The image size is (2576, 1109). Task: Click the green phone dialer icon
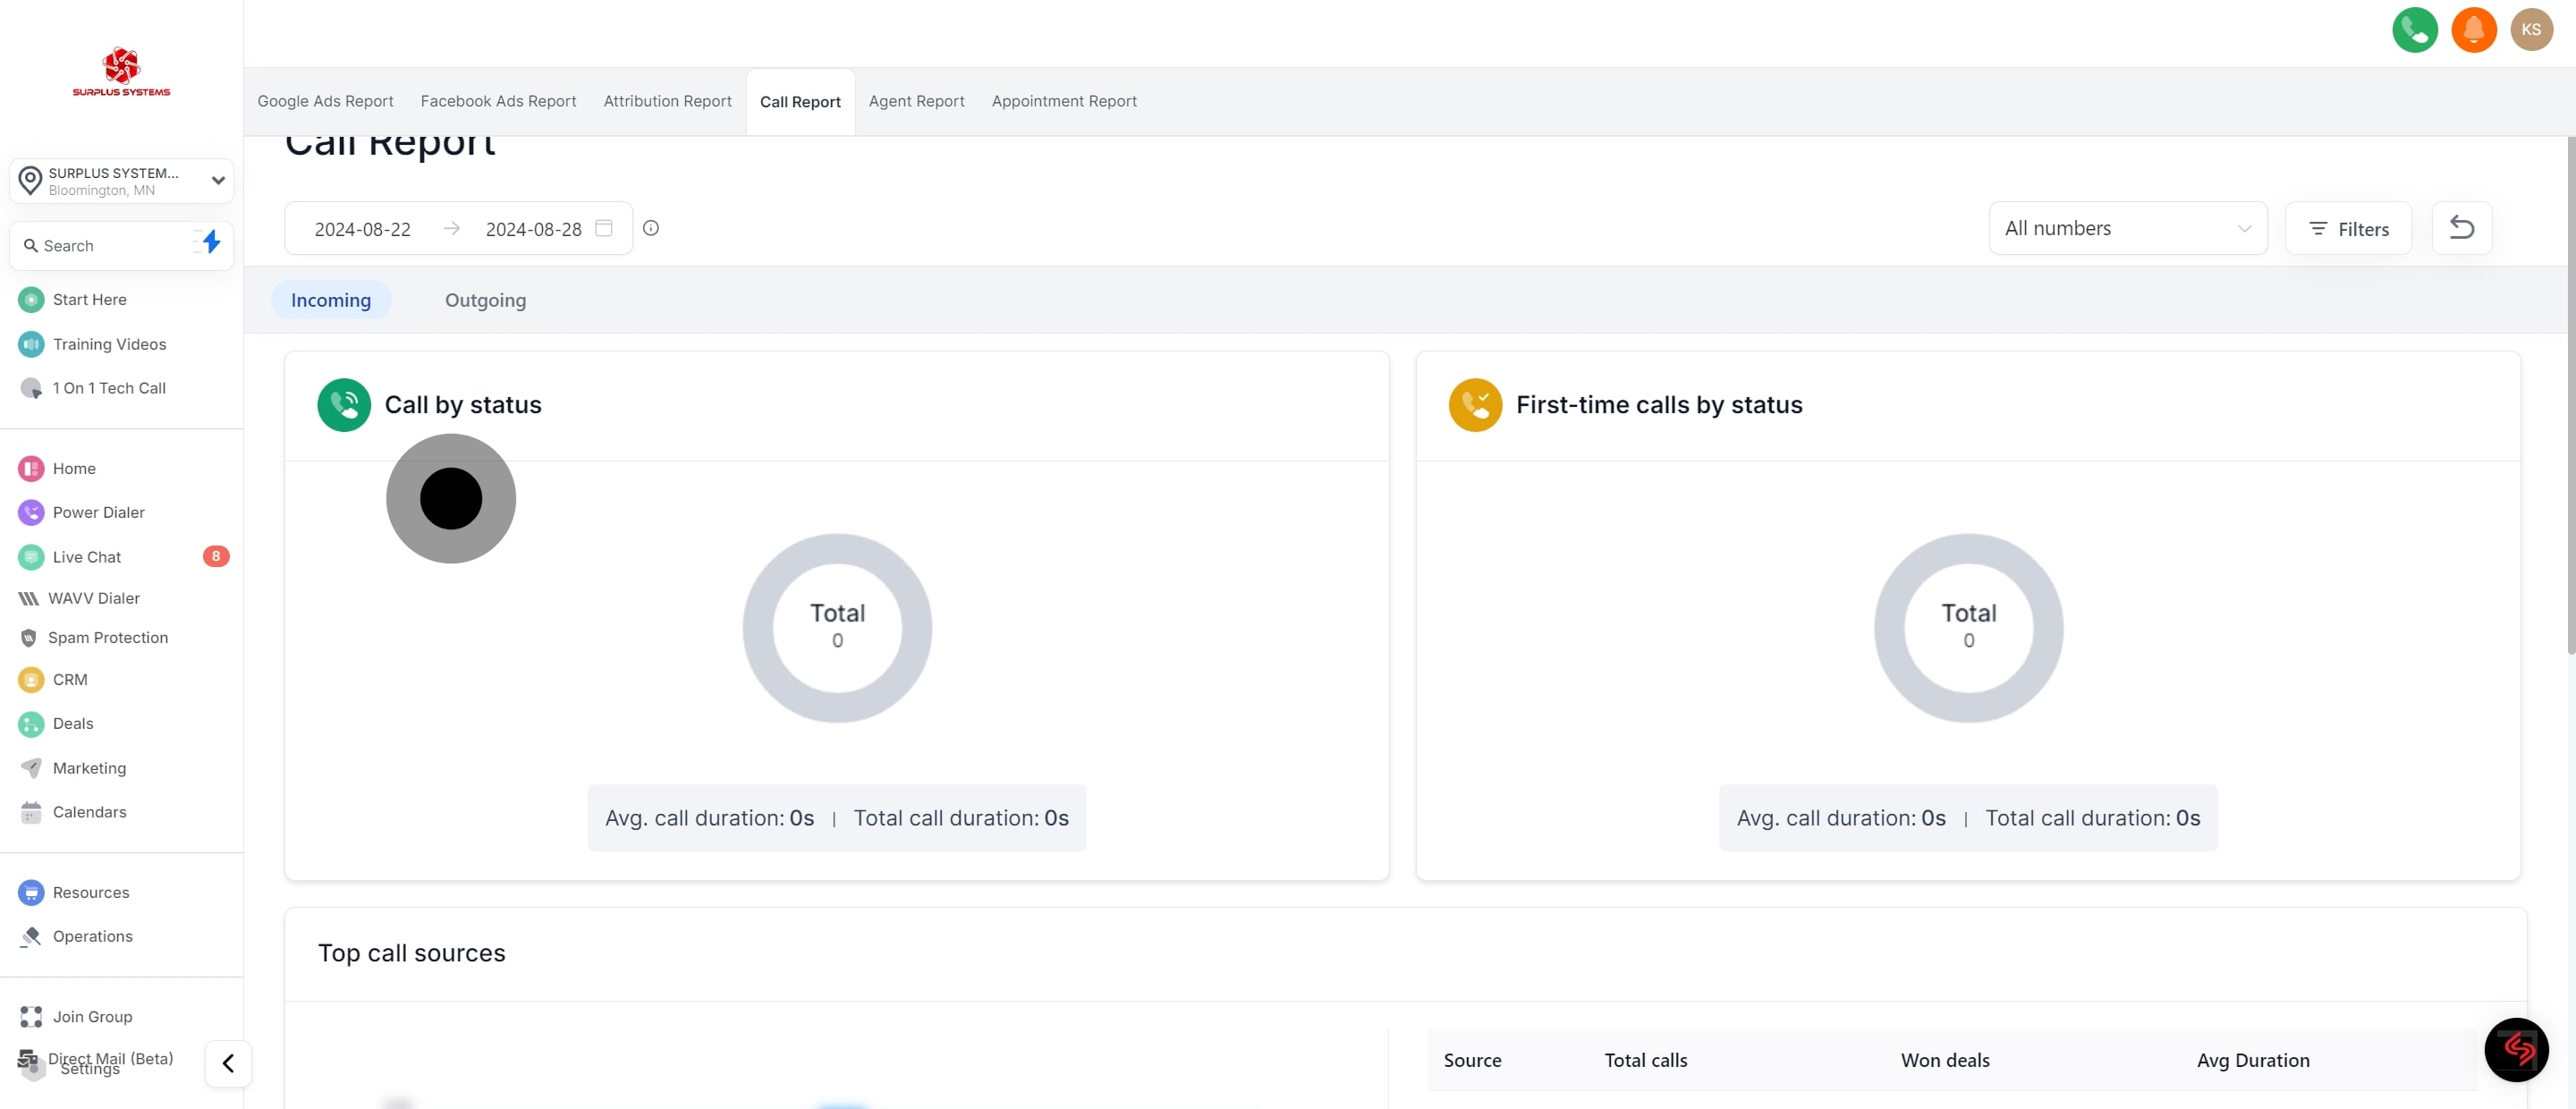click(x=2414, y=30)
